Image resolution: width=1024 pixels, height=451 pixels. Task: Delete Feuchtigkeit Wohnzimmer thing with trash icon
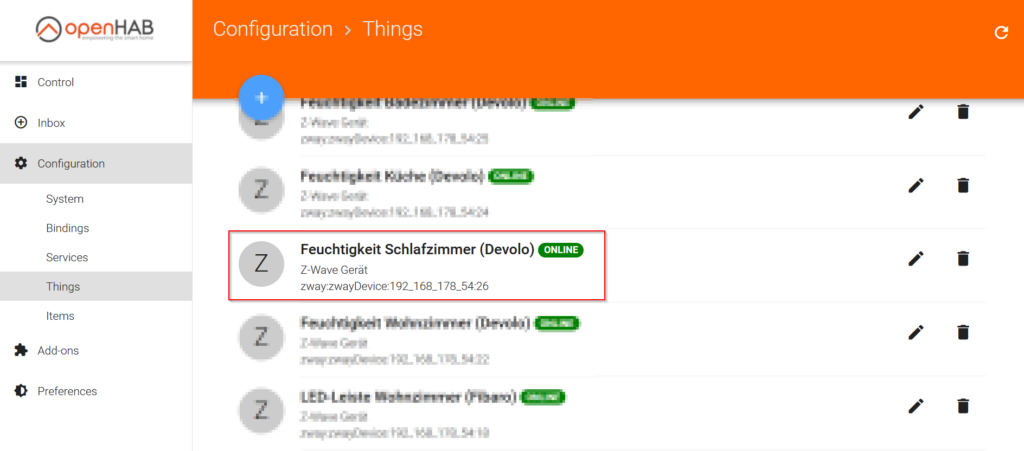963,332
